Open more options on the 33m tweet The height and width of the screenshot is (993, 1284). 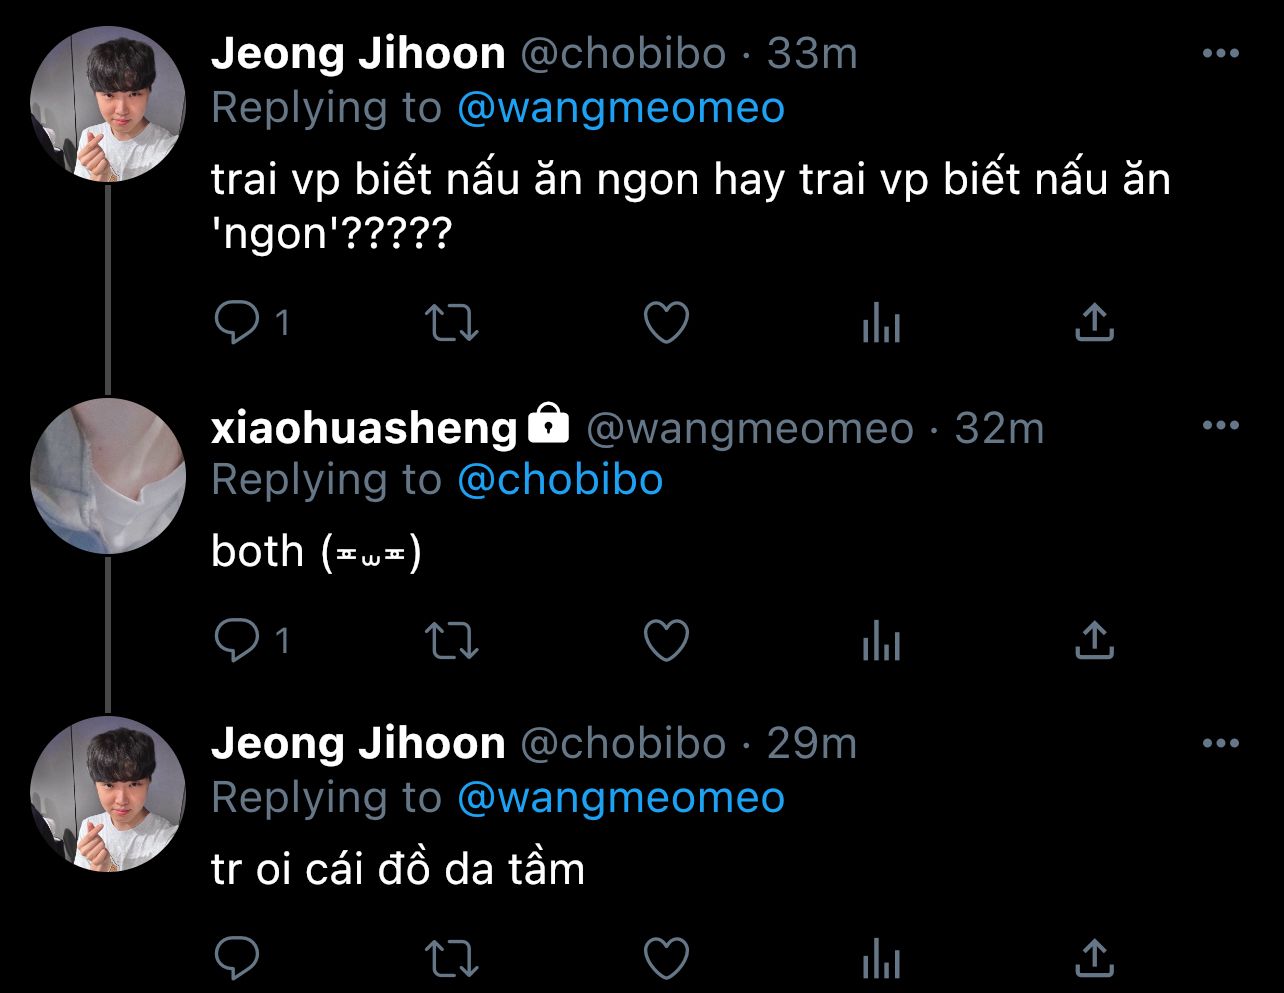pyautogui.click(x=1220, y=53)
